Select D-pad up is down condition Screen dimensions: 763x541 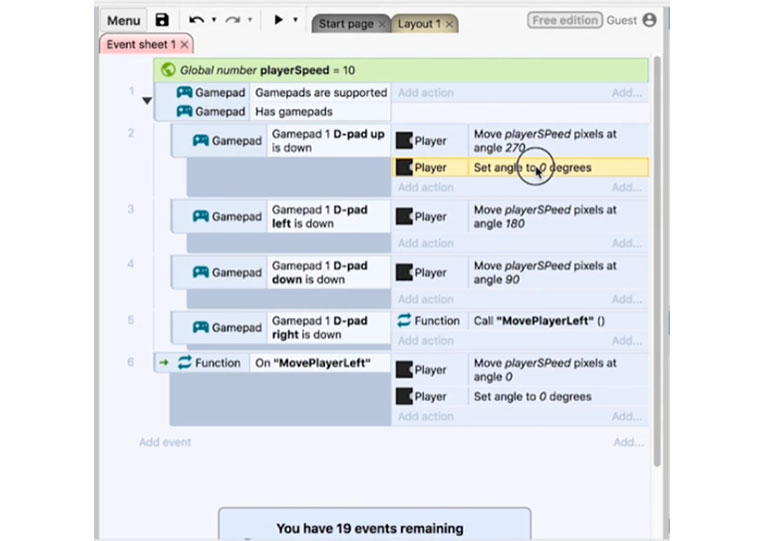(328, 141)
